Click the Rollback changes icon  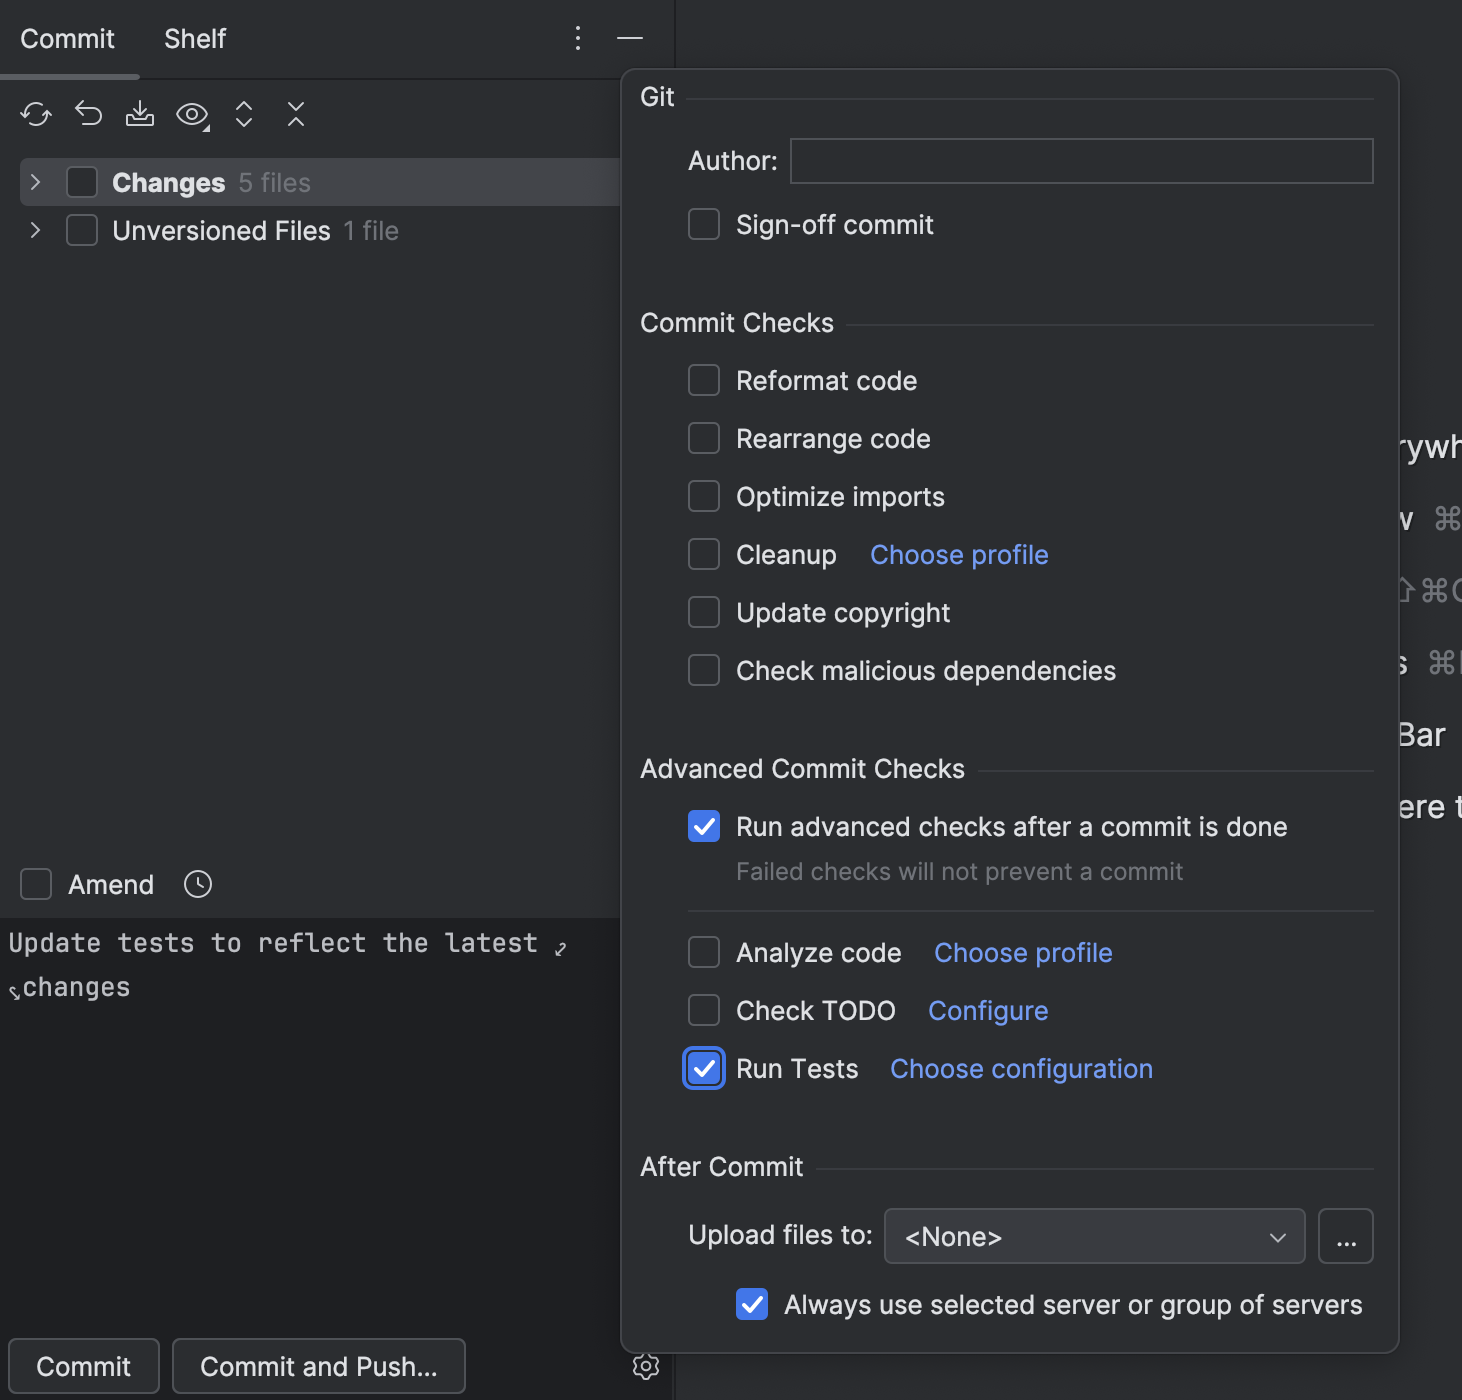88,114
